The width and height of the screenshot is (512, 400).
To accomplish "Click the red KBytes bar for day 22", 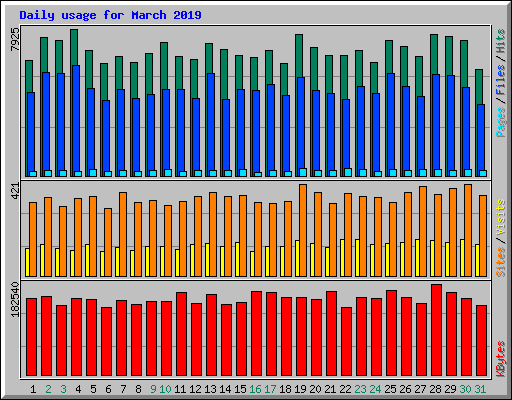I will [346, 342].
